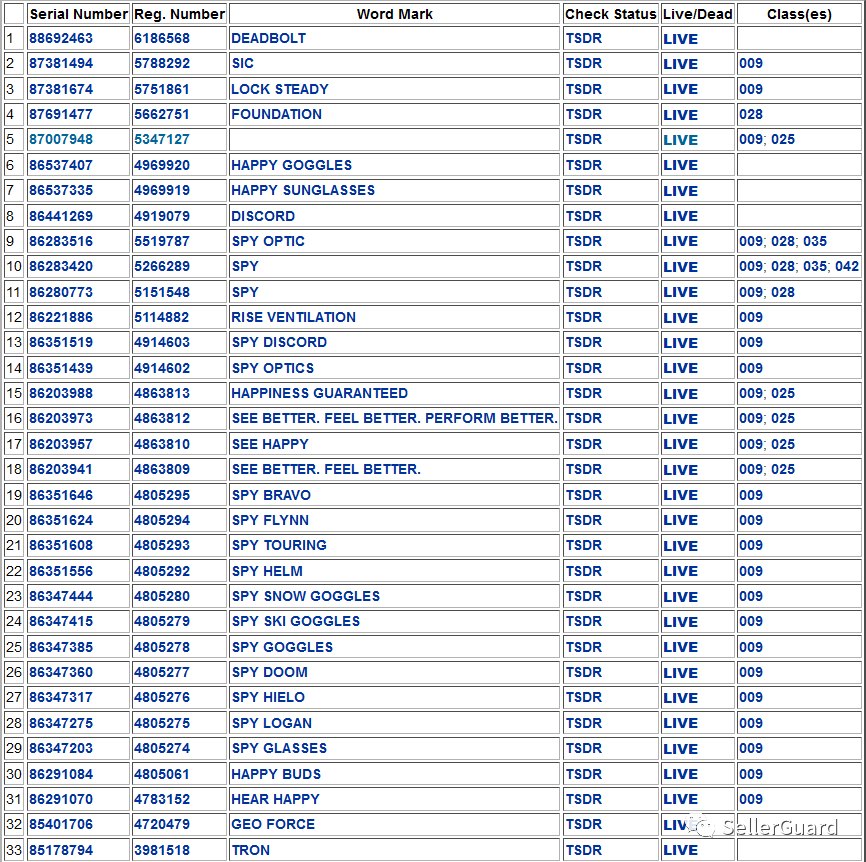Open HAPPINESS GUARANTEED word mark

point(319,393)
